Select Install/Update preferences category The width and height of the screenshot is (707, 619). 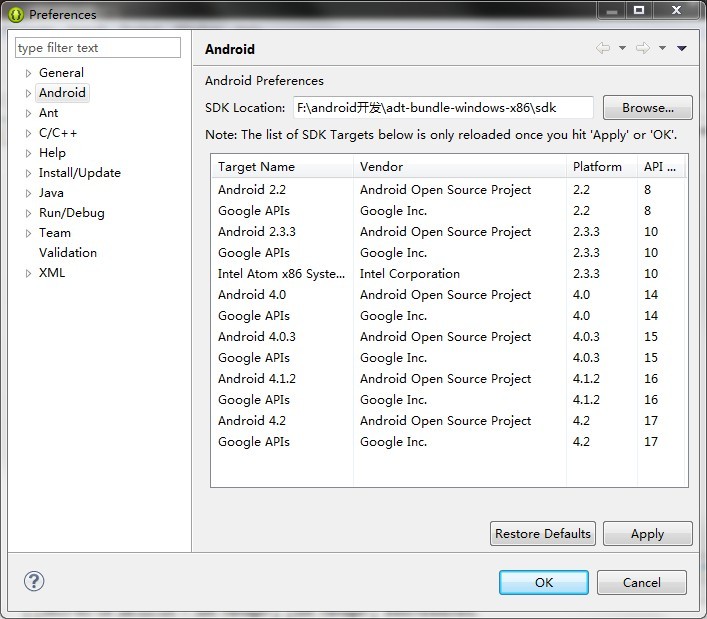[80, 173]
